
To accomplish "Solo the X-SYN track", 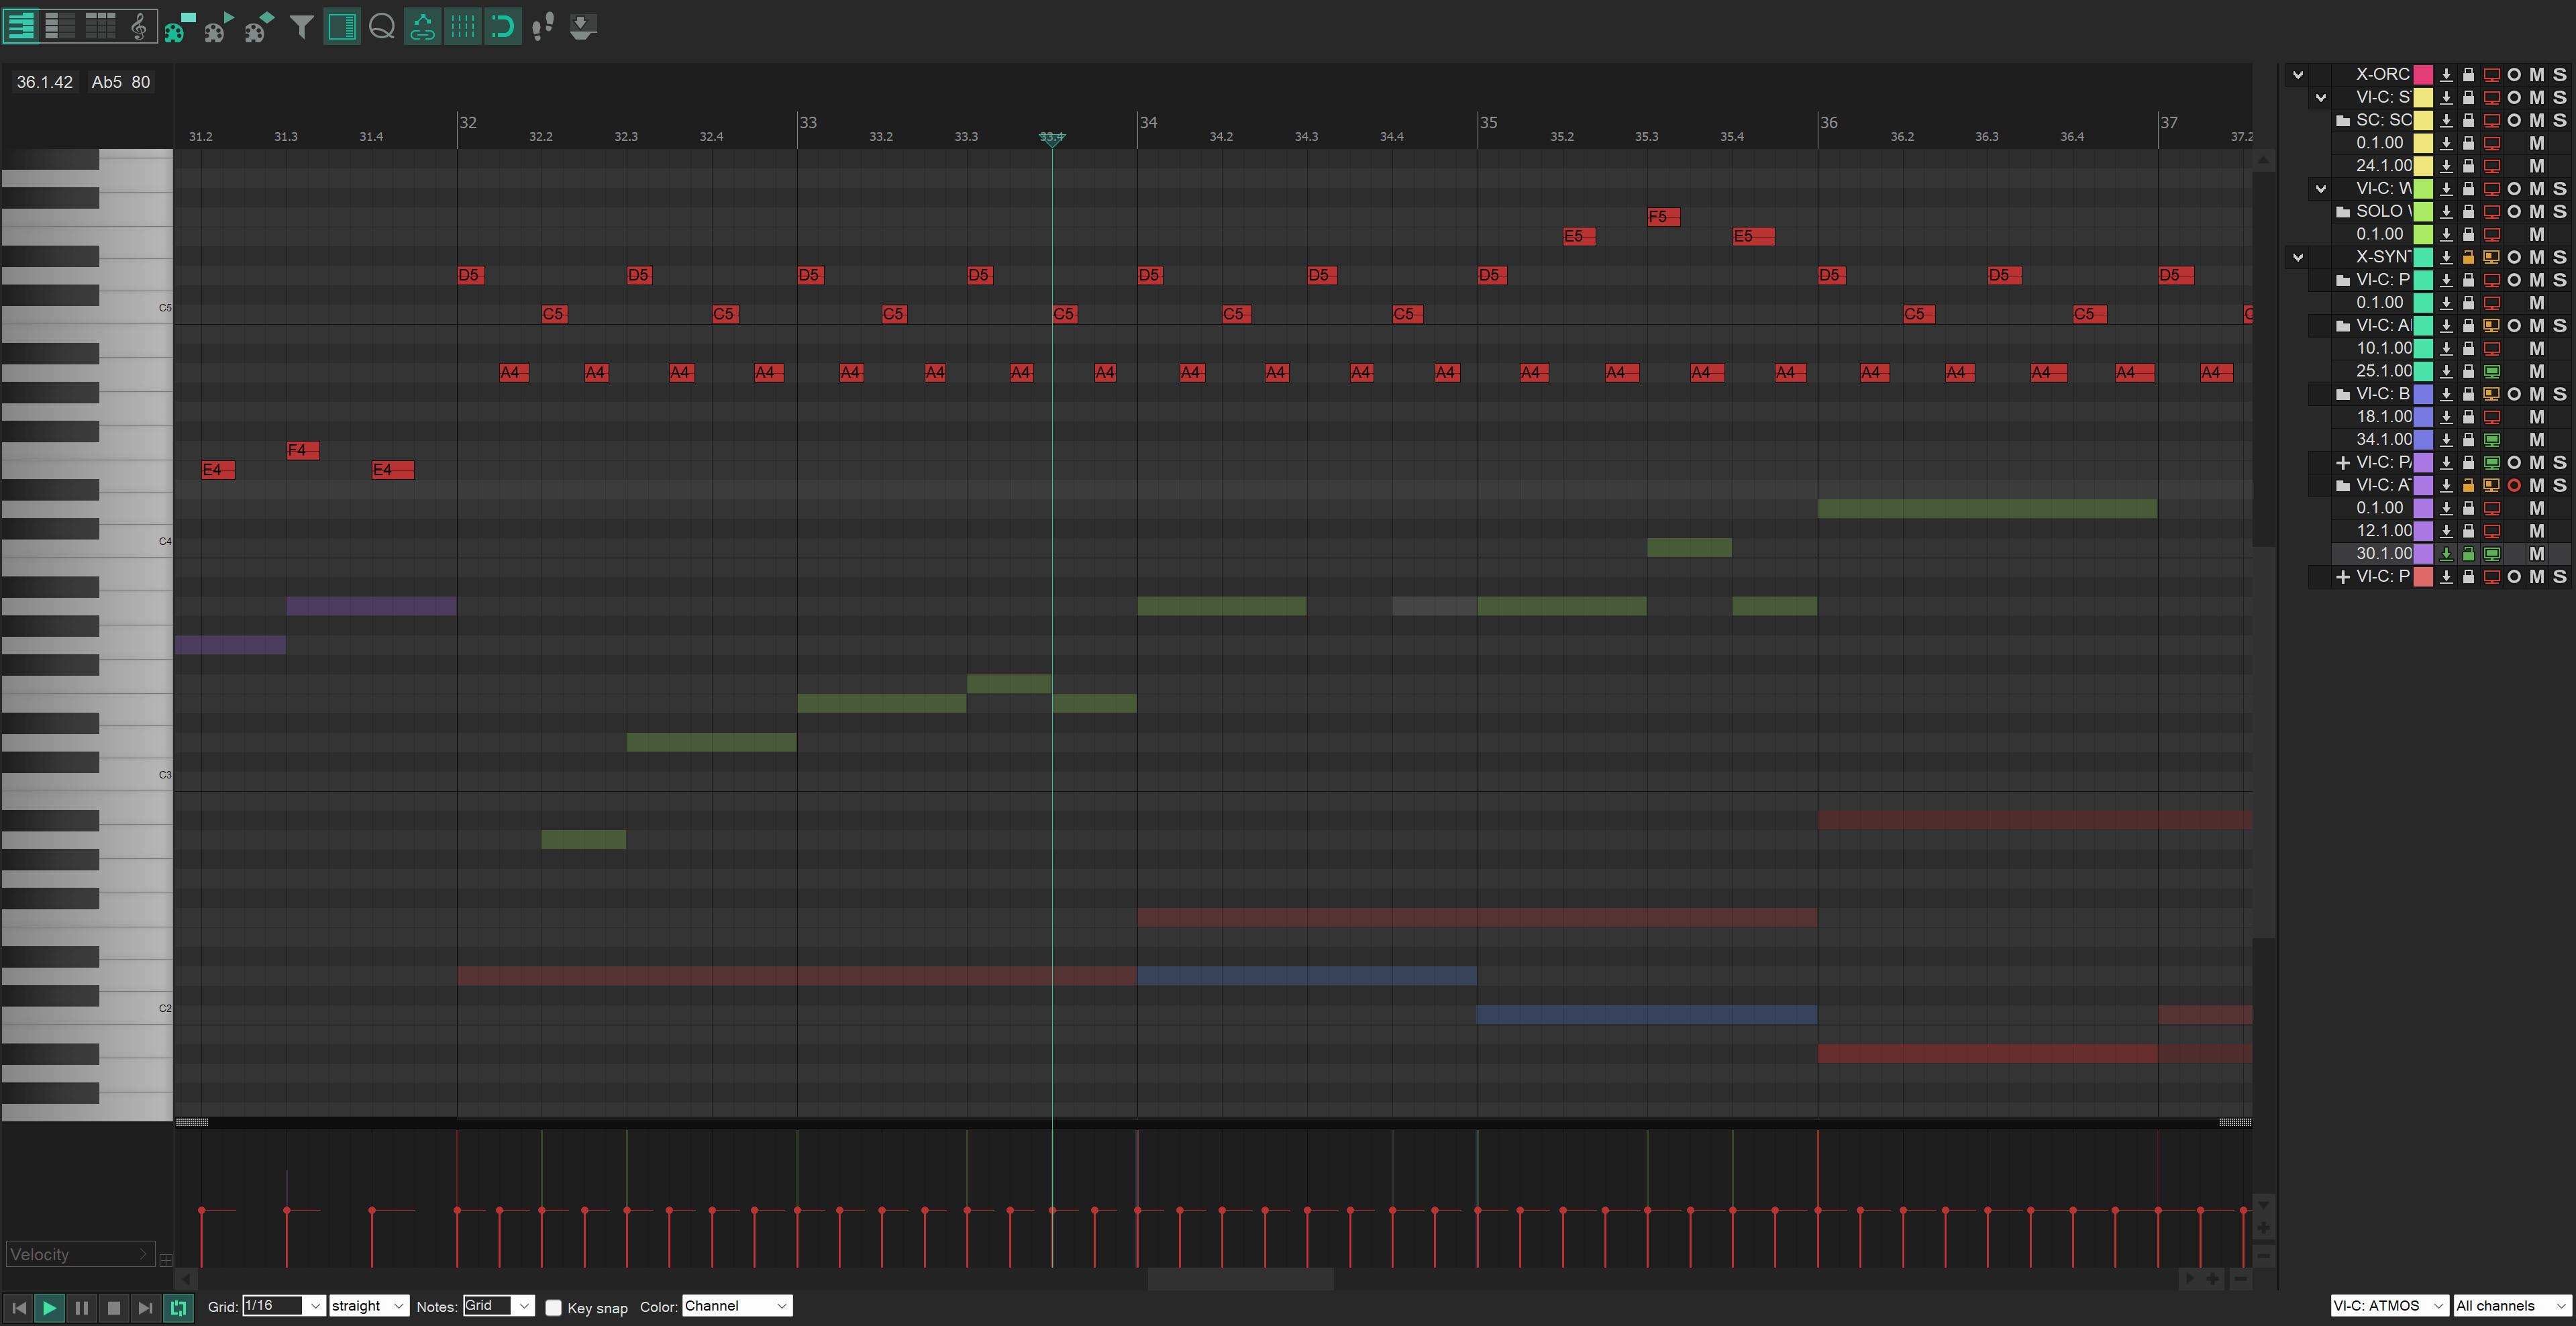I will [x=2560, y=257].
